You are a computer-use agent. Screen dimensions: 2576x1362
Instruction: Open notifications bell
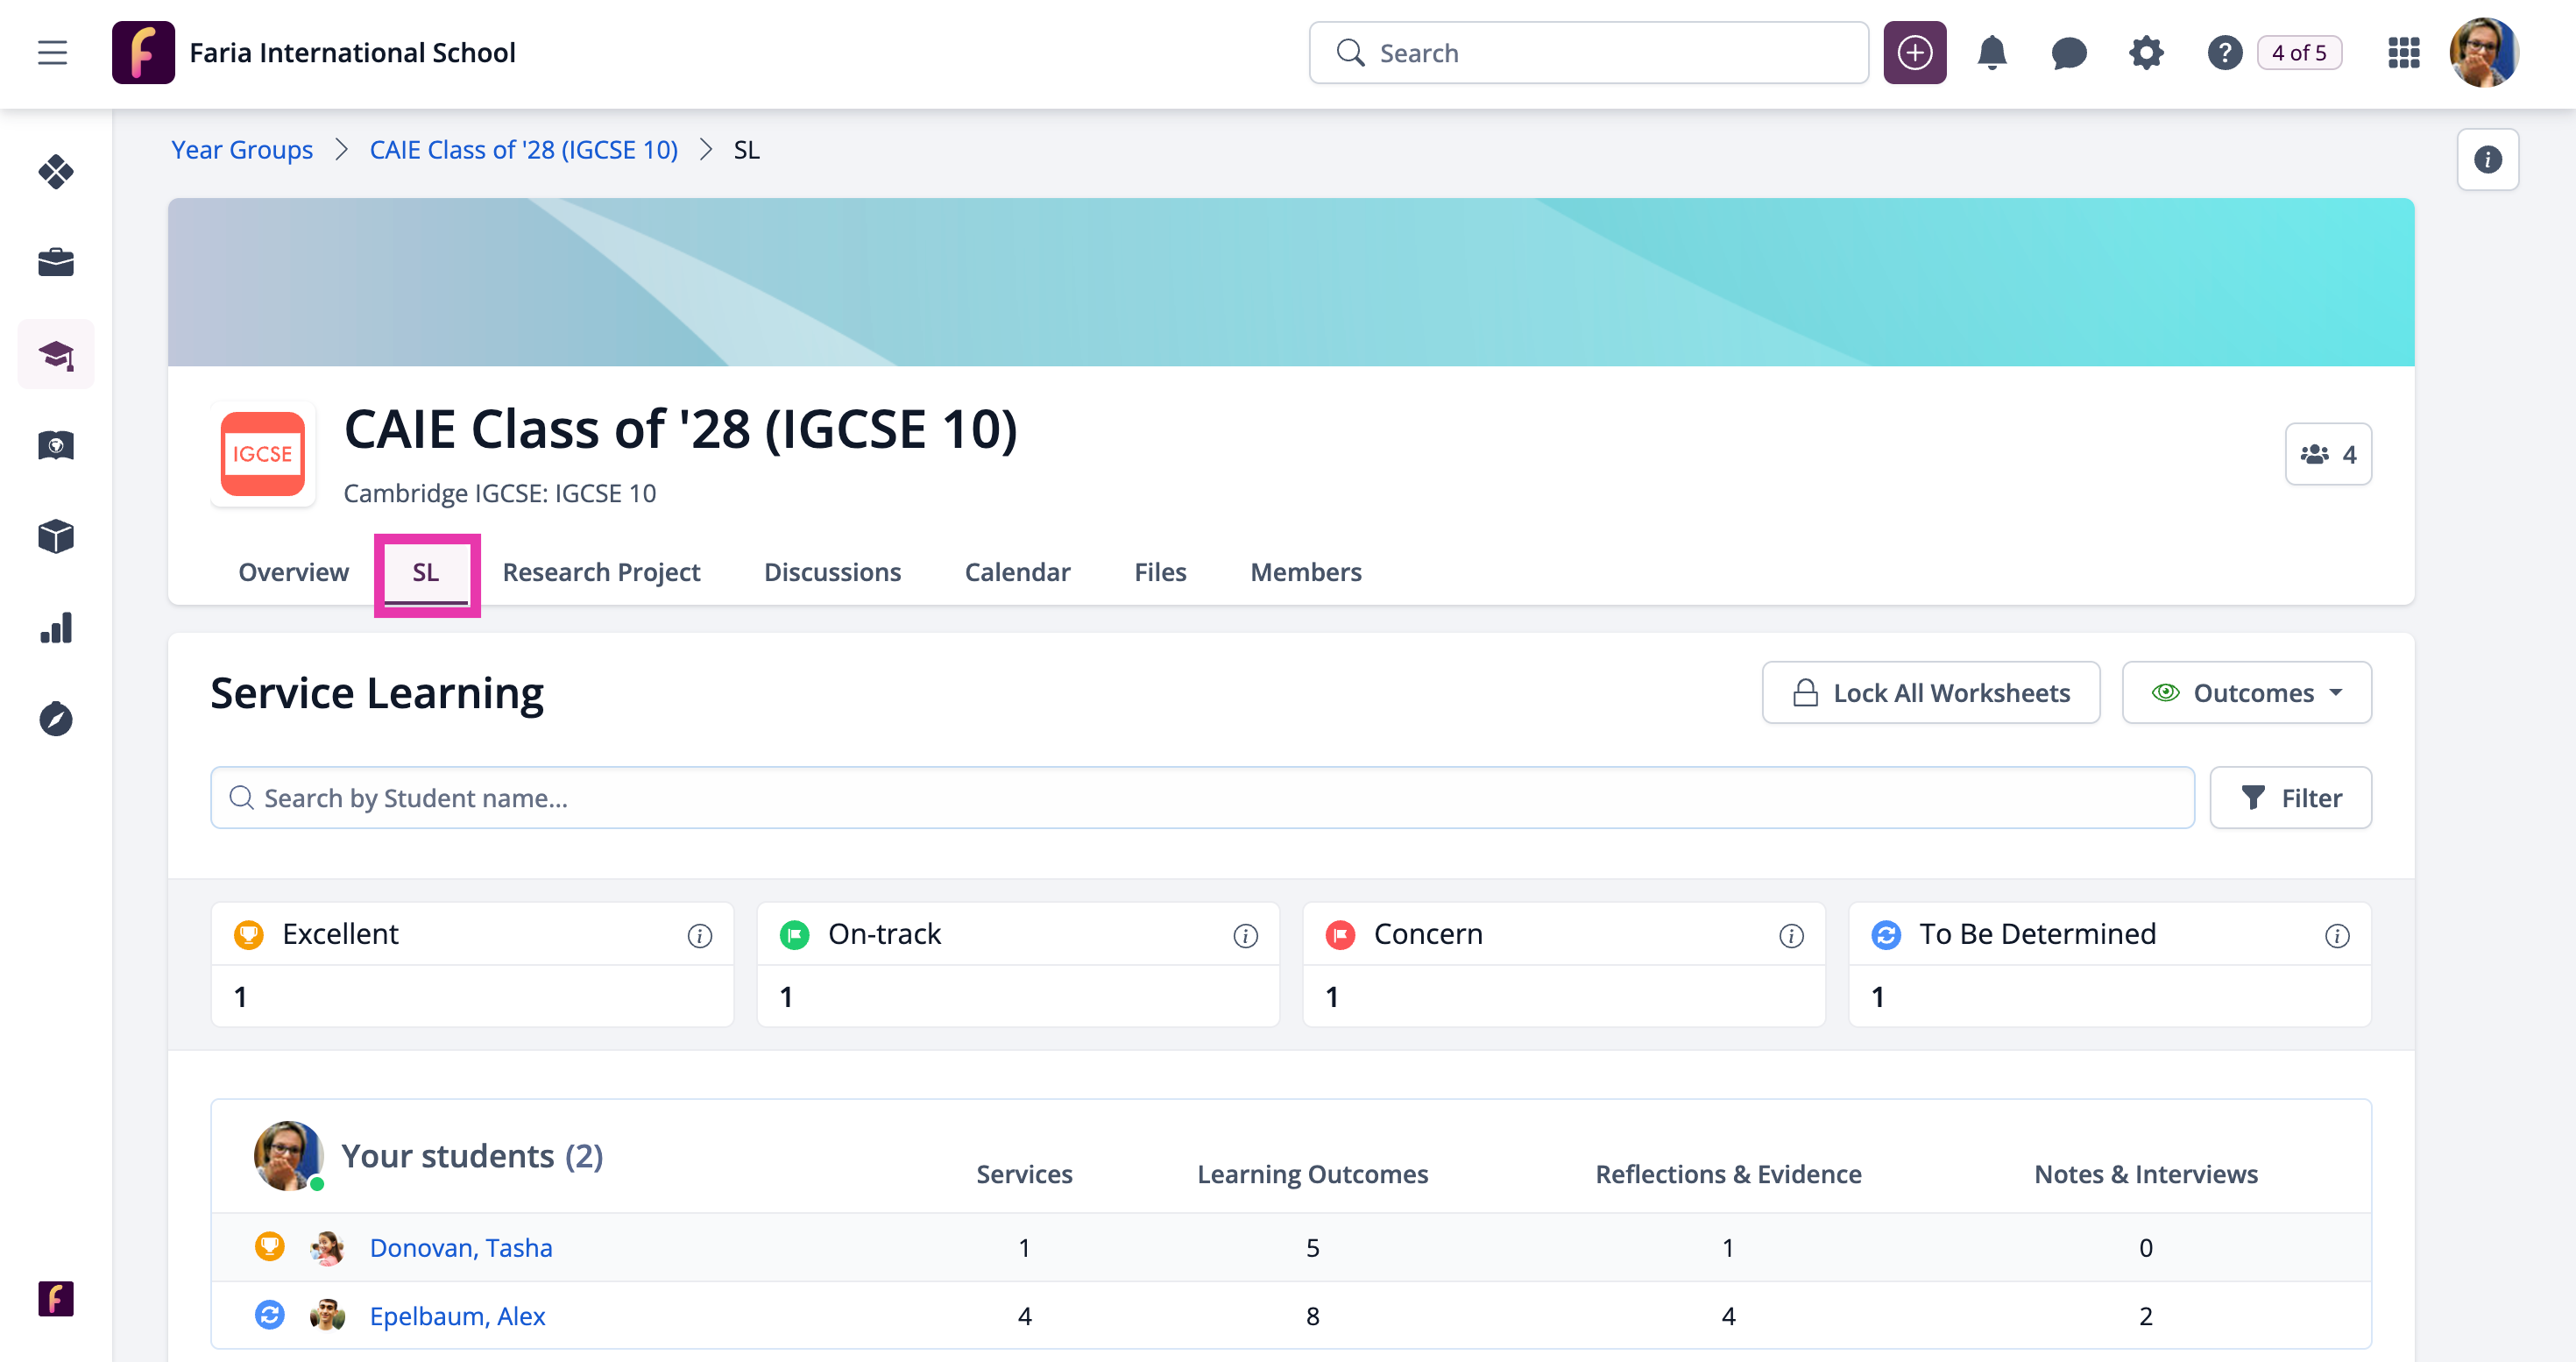pos(1991,53)
